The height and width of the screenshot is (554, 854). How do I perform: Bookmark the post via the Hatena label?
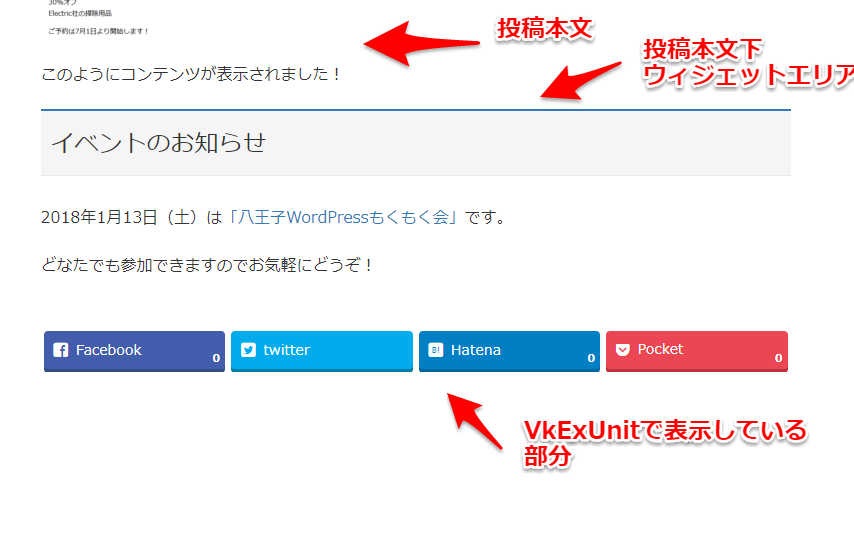pyautogui.click(x=475, y=350)
